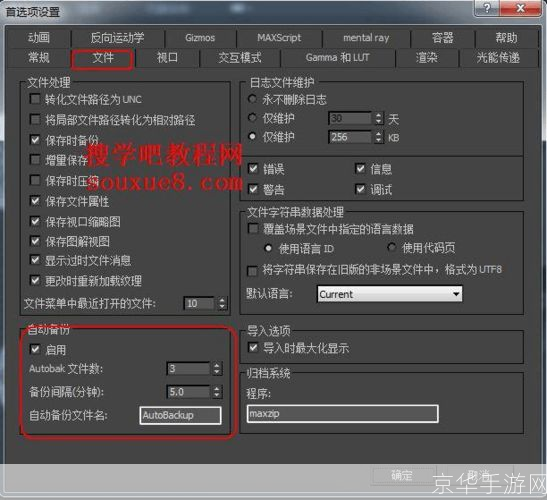This screenshot has width=547, height=500.
Task: Click the maxzip archive program field
Action: [343, 414]
